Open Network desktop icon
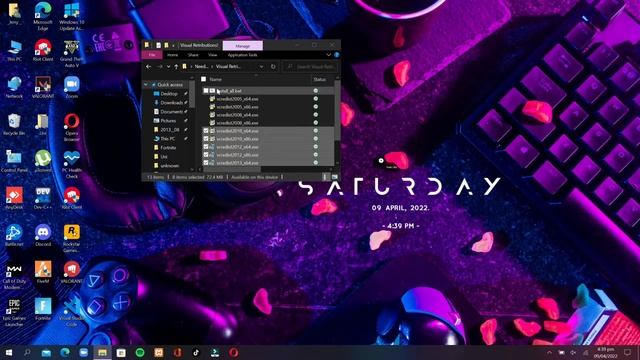 (14, 88)
